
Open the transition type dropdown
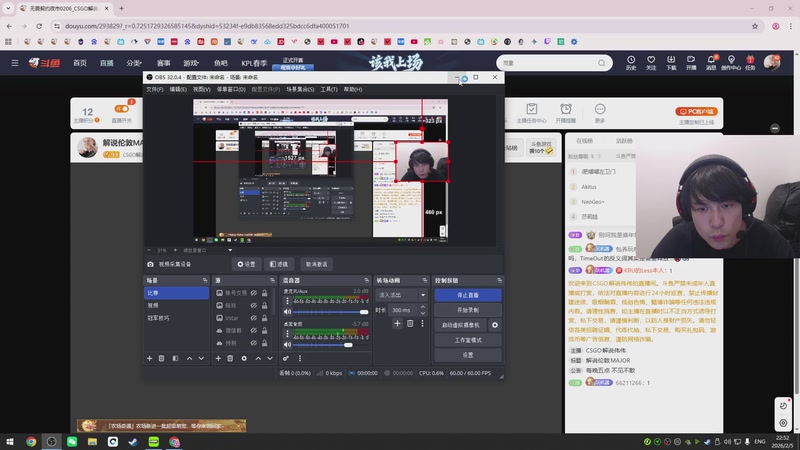402,295
